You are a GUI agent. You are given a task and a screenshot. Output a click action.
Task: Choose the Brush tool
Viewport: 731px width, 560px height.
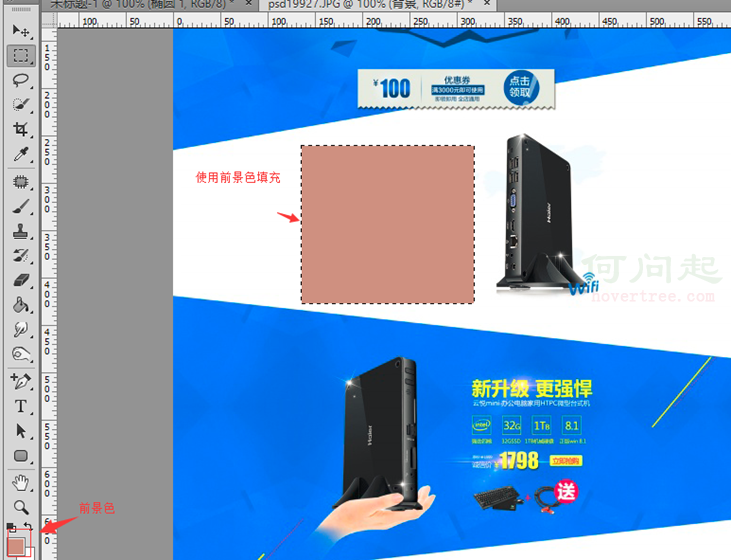[x=20, y=206]
